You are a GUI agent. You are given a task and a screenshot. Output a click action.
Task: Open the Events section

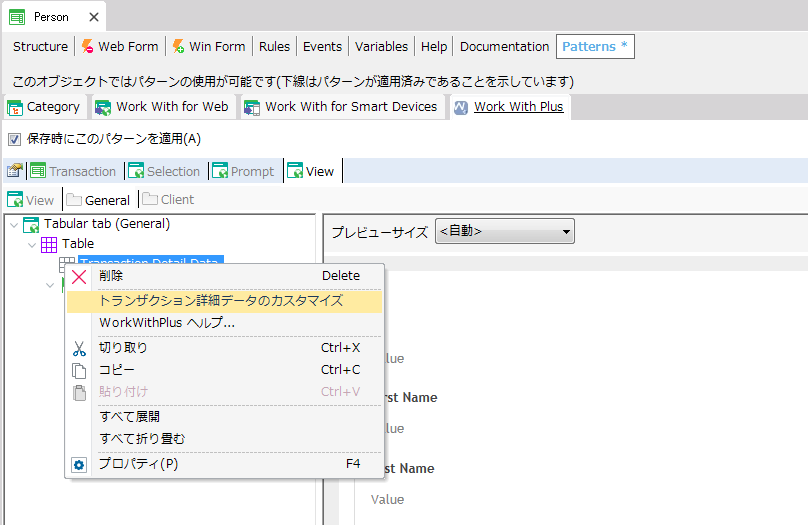click(322, 46)
